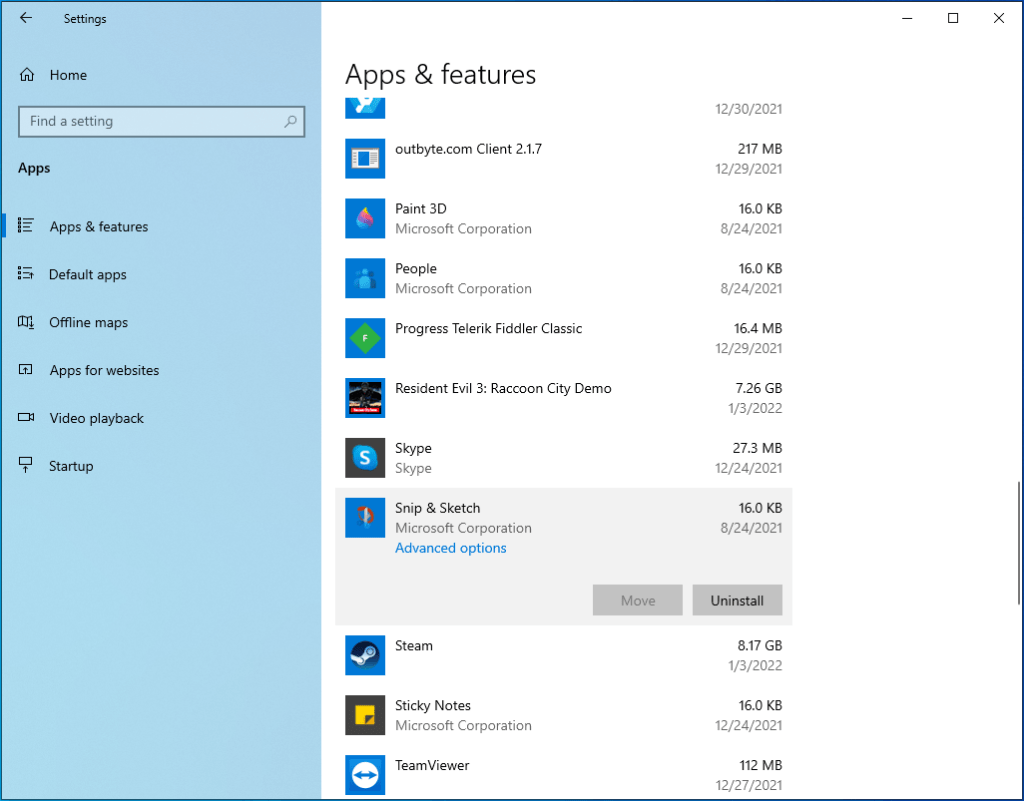The image size is (1024, 801).
Task: Click the Find a setting search box
Action: [162, 121]
